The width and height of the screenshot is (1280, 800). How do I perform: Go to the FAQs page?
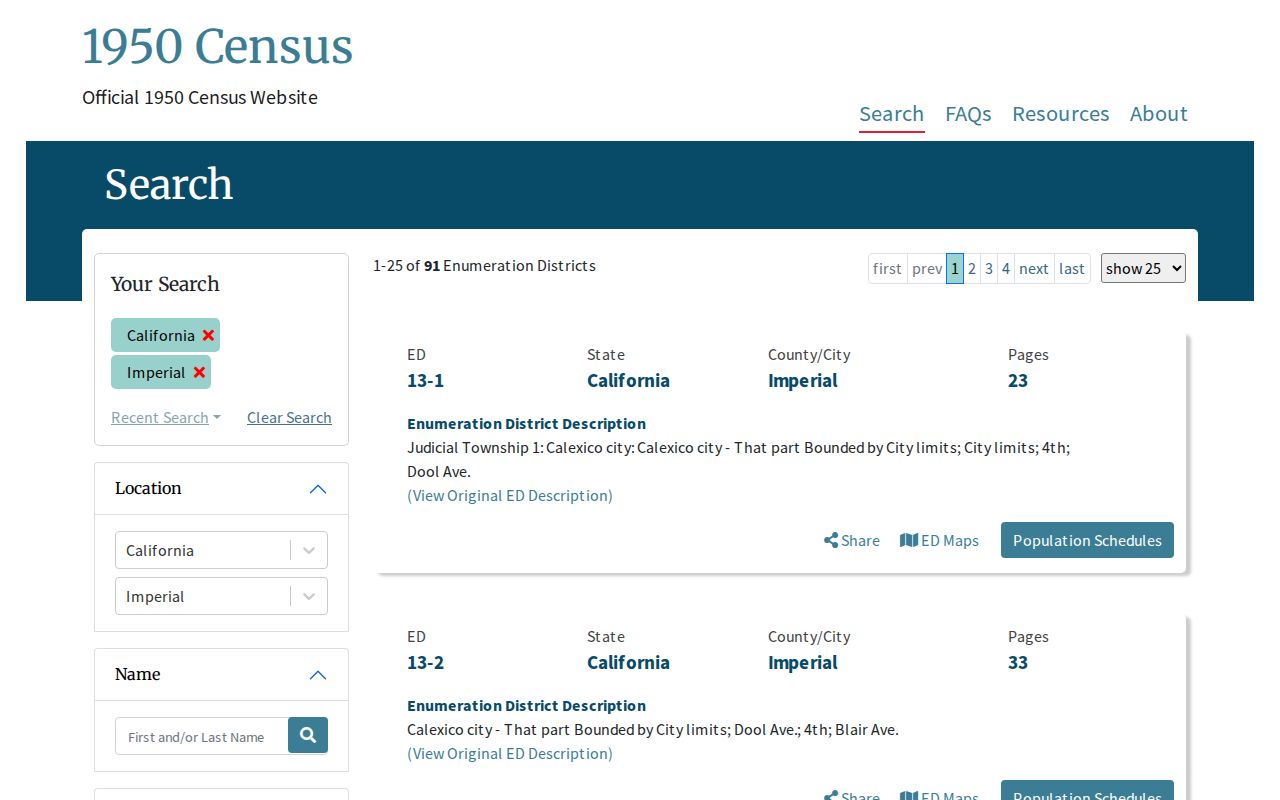click(968, 114)
